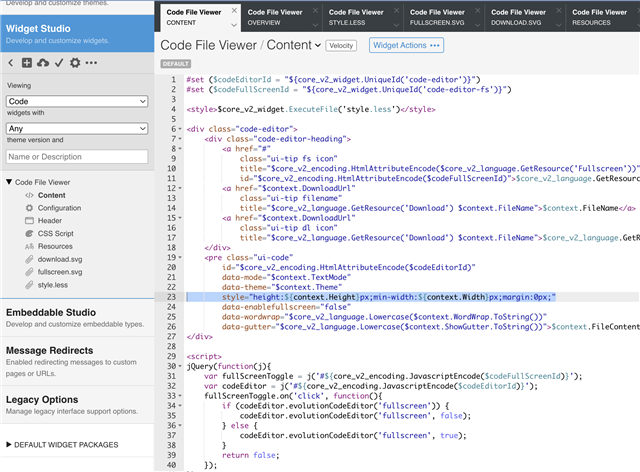Viewport: 640px width, 472px height.
Task: Fold code at line 6 gutter arrow
Action: [180, 129]
